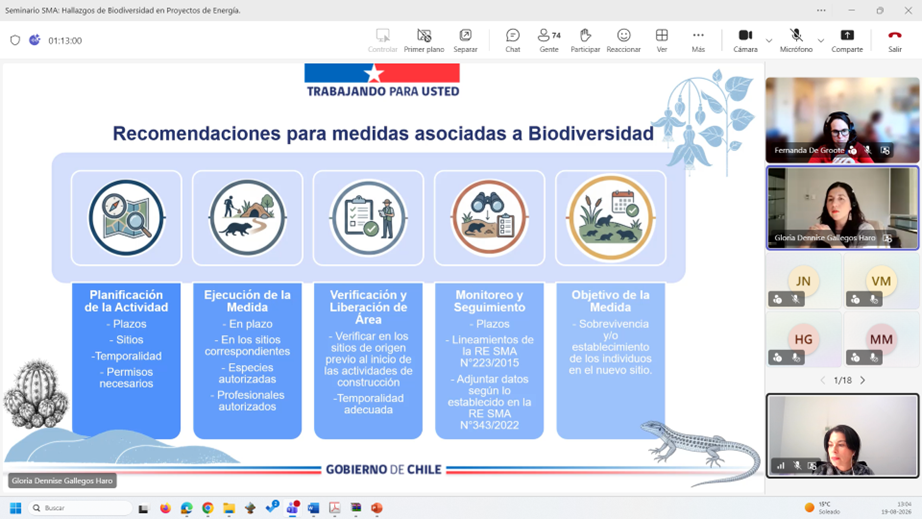Screen dimensions: 922x519
Task: Select Fernanda De Groote video tile
Action: coord(842,120)
